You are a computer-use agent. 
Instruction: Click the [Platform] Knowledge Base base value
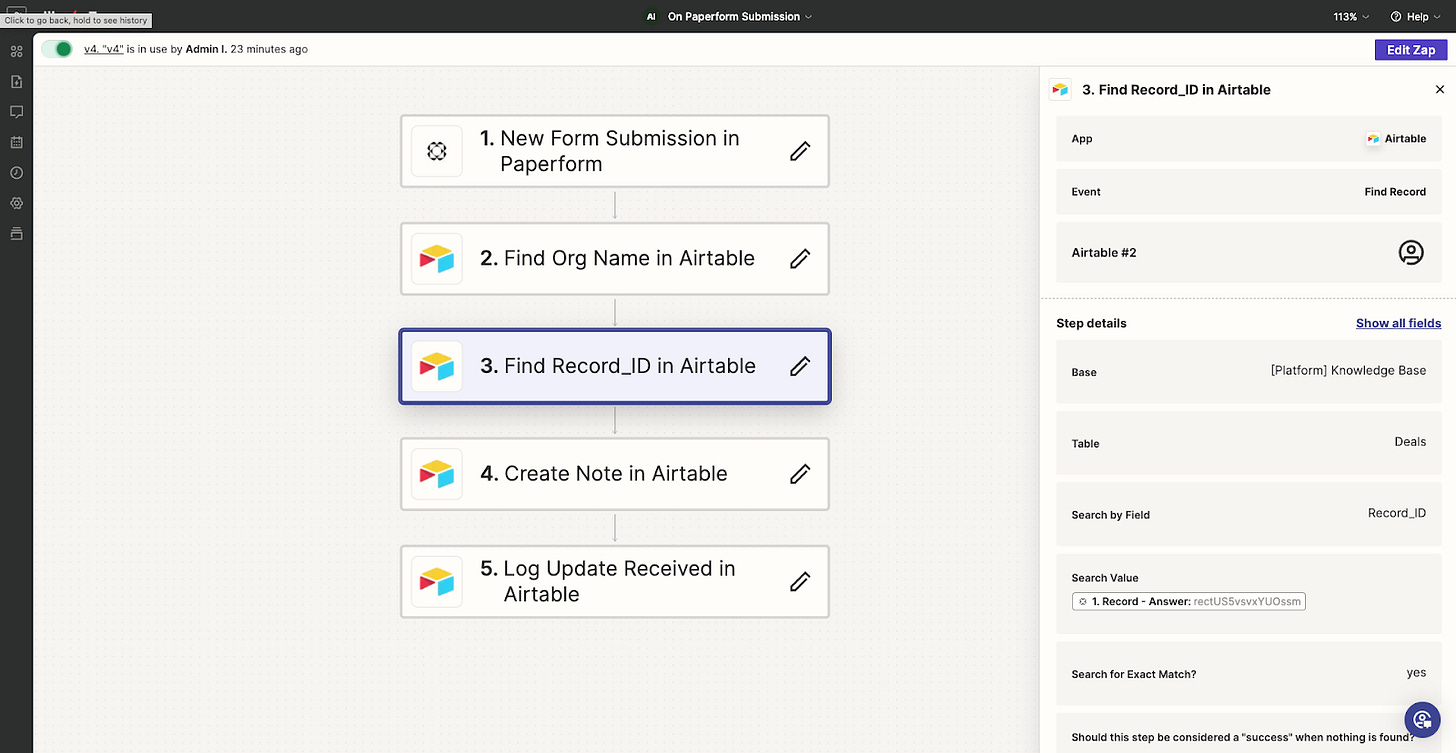[x=1348, y=370]
